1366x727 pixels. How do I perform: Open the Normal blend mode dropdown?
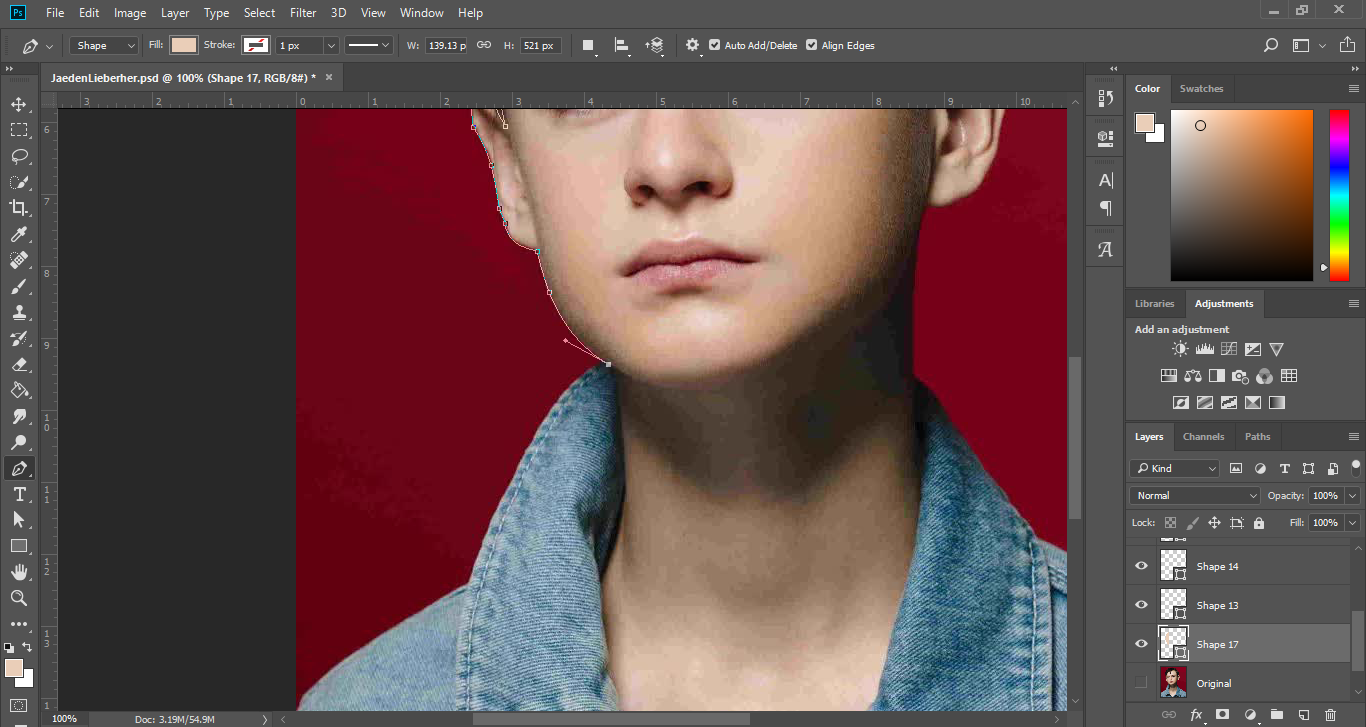pyautogui.click(x=1196, y=495)
